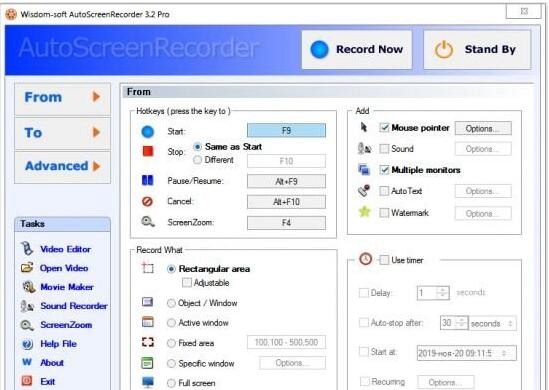Open the Movie Maker link

(67, 287)
